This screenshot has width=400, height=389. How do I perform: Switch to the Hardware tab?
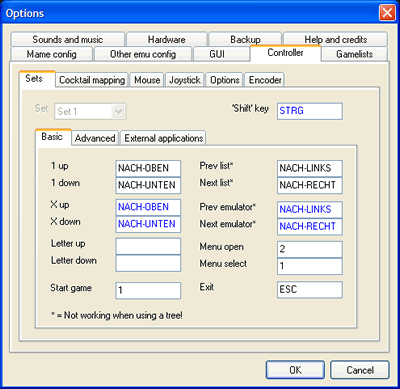click(167, 39)
